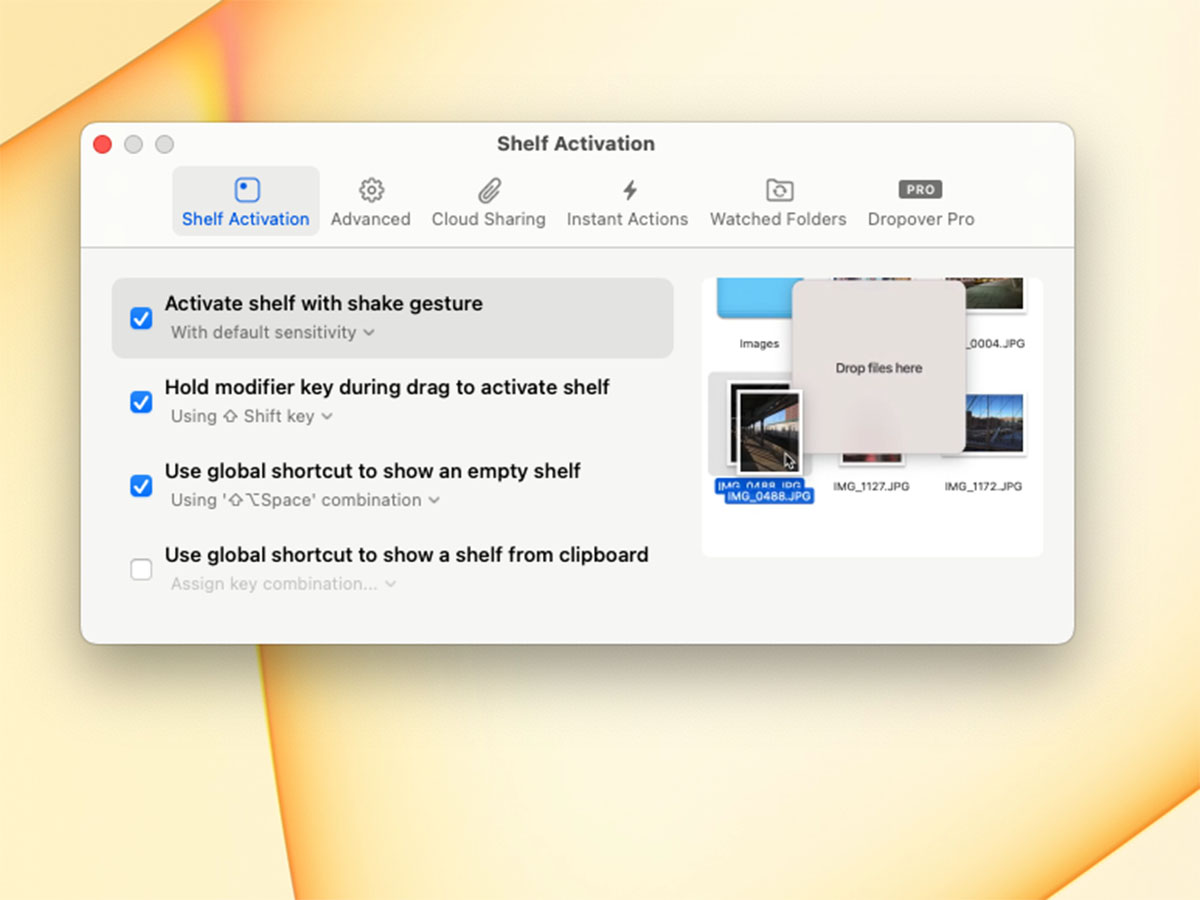The height and width of the screenshot is (900, 1200).
Task: Open the Watched Folders folder icon
Action: (779, 190)
